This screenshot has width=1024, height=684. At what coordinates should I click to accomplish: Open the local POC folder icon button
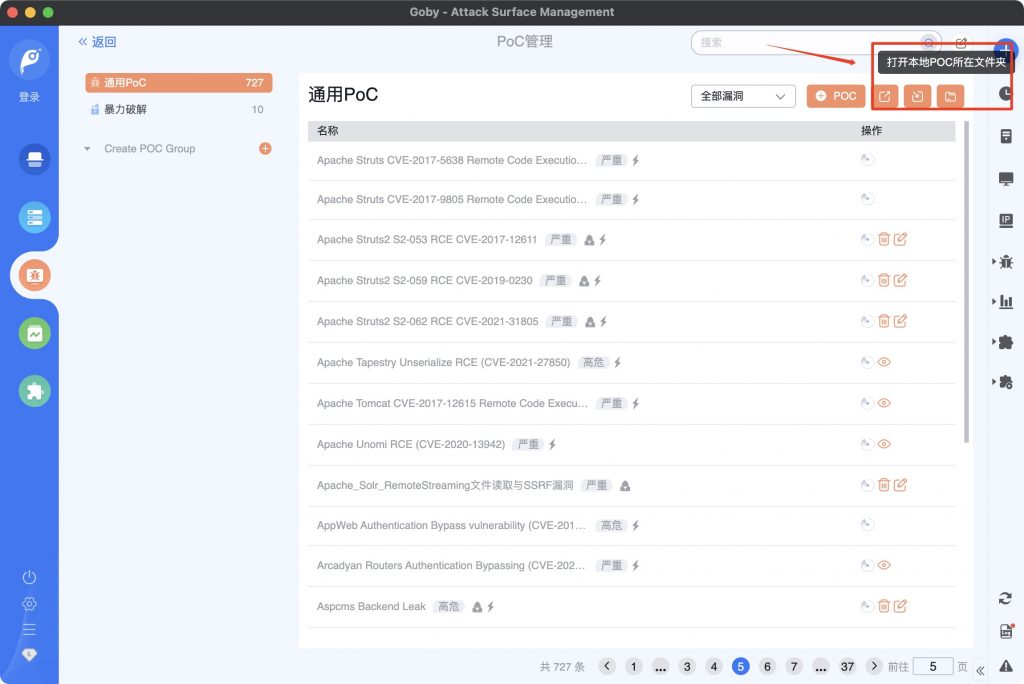click(950, 96)
